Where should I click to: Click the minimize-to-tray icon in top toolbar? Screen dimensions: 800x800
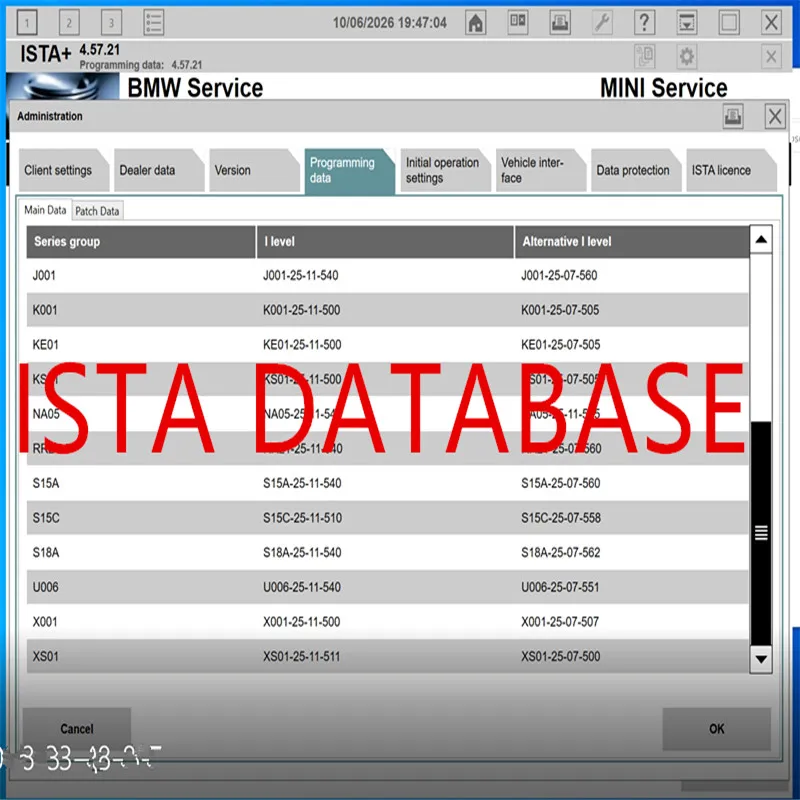pyautogui.click(x=687, y=22)
